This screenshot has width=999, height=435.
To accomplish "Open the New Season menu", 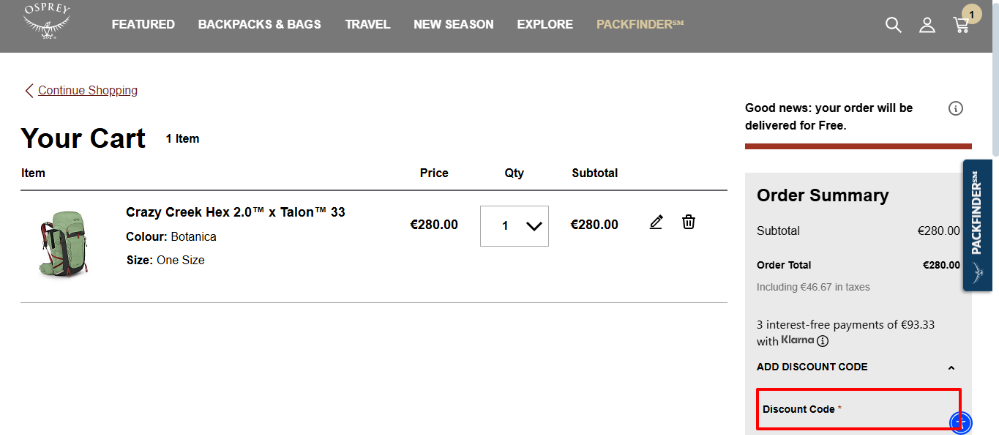I will click(454, 25).
